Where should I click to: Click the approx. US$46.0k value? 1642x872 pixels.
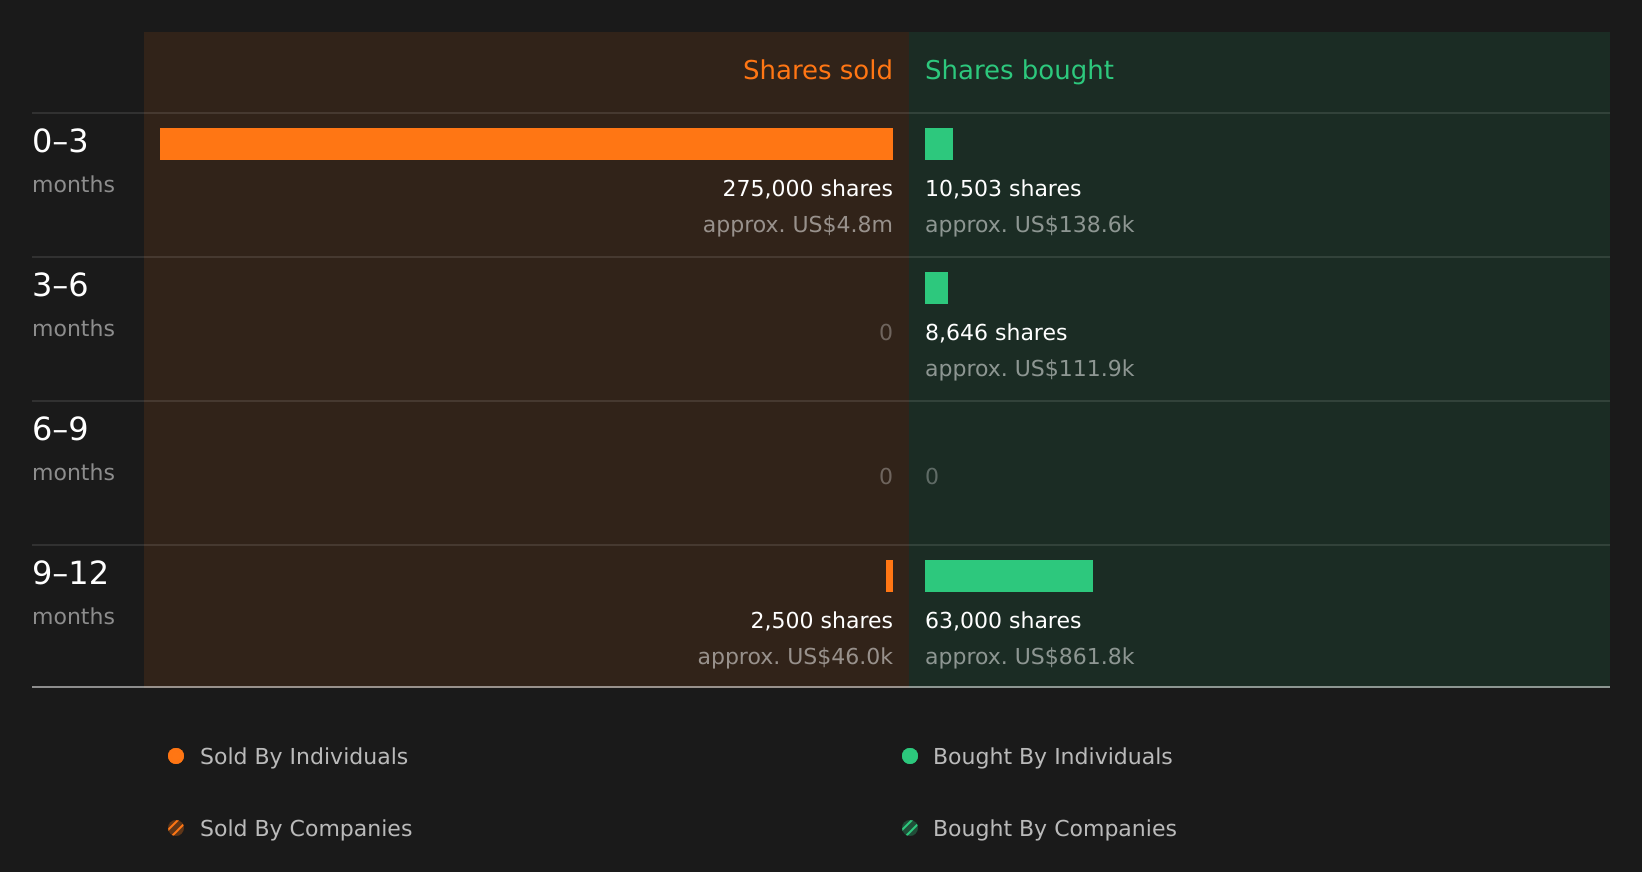(x=795, y=657)
